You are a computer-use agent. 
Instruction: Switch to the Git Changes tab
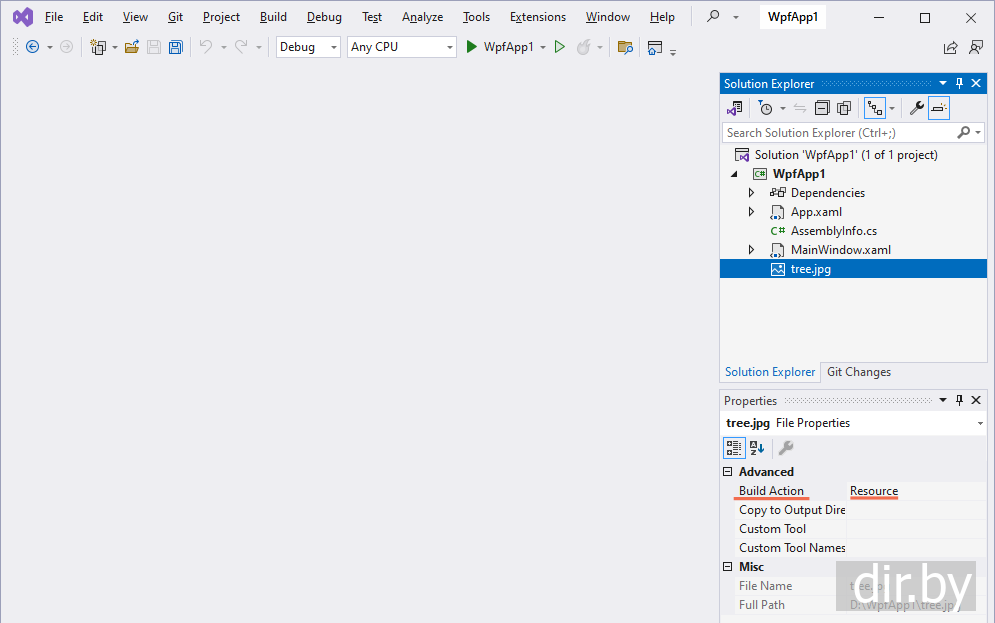pos(858,372)
